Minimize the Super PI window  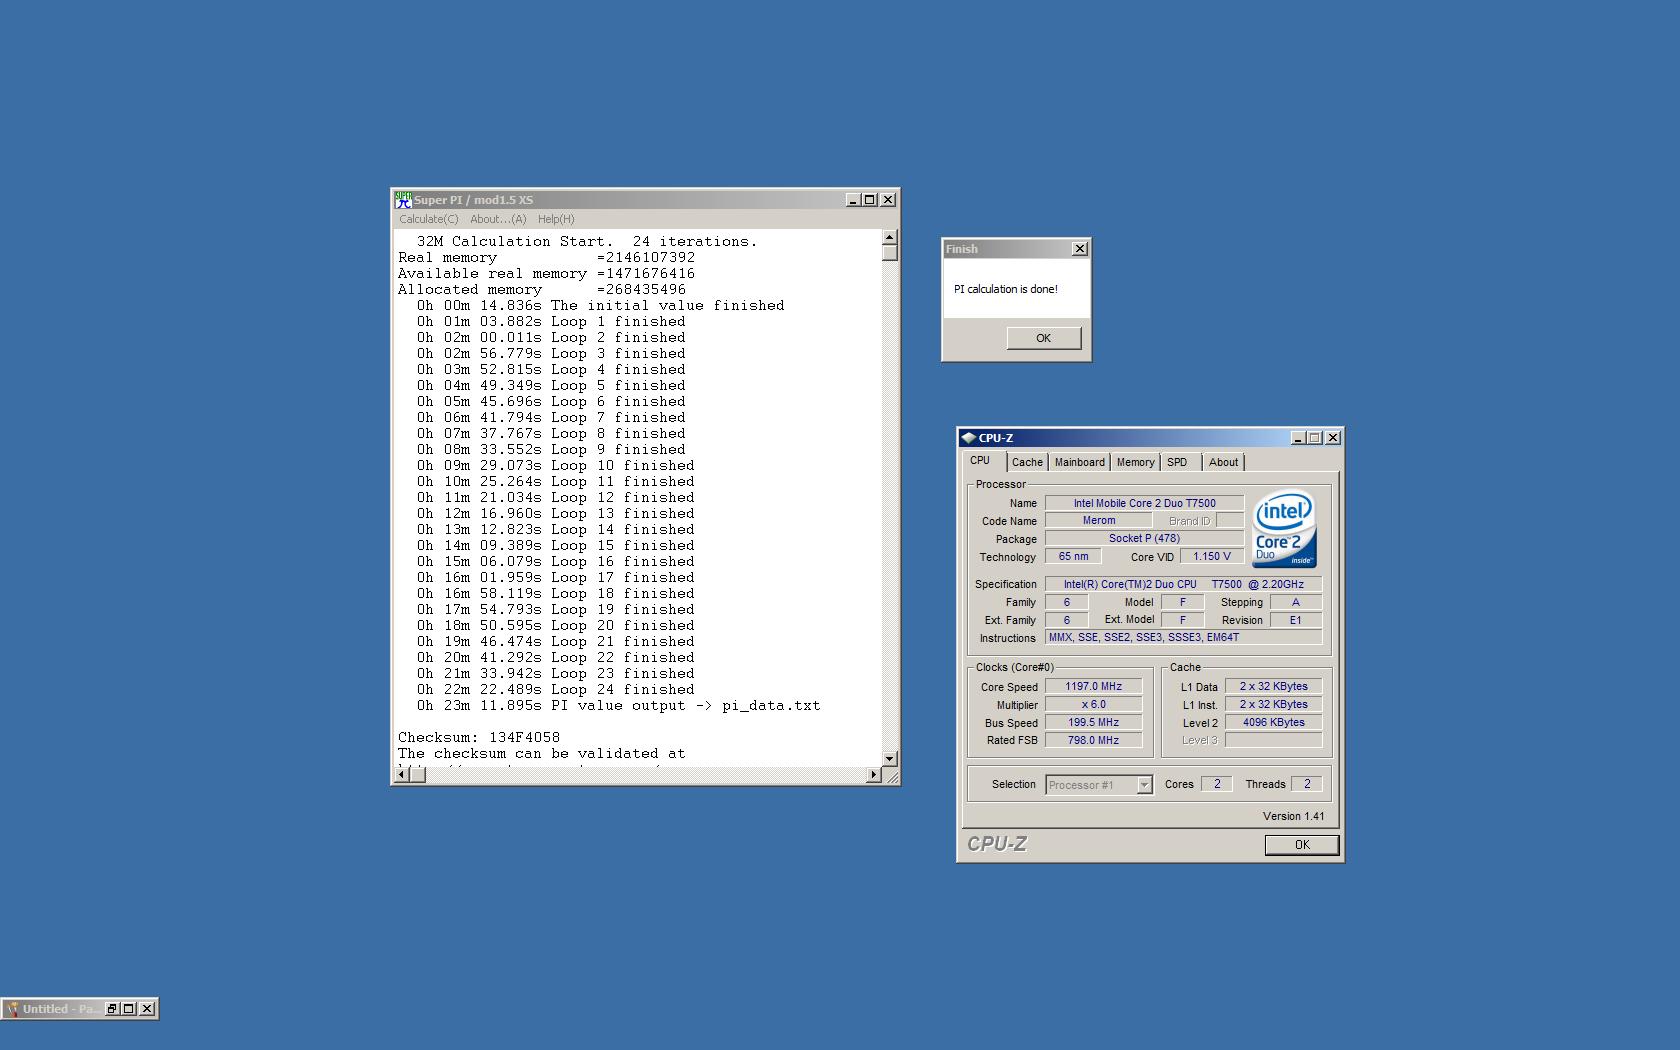pyautogui.click(x=853, y=200)
